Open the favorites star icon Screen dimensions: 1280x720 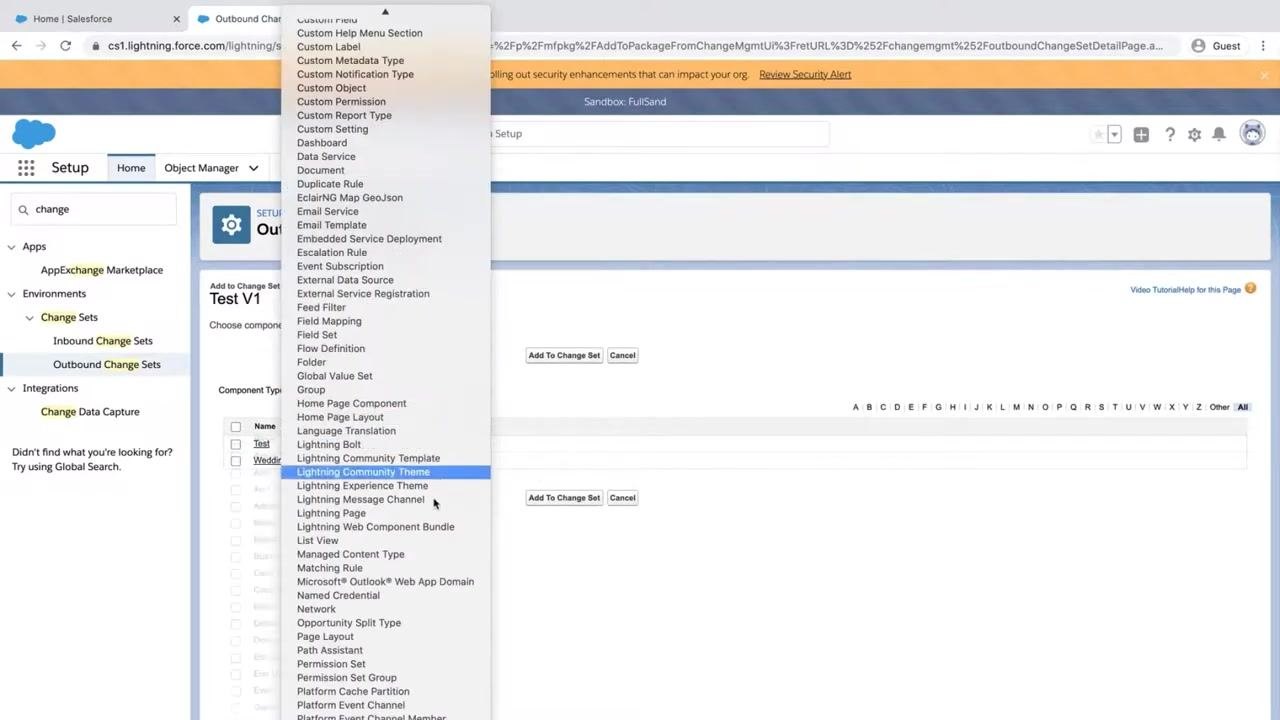tap(1099, 134)
